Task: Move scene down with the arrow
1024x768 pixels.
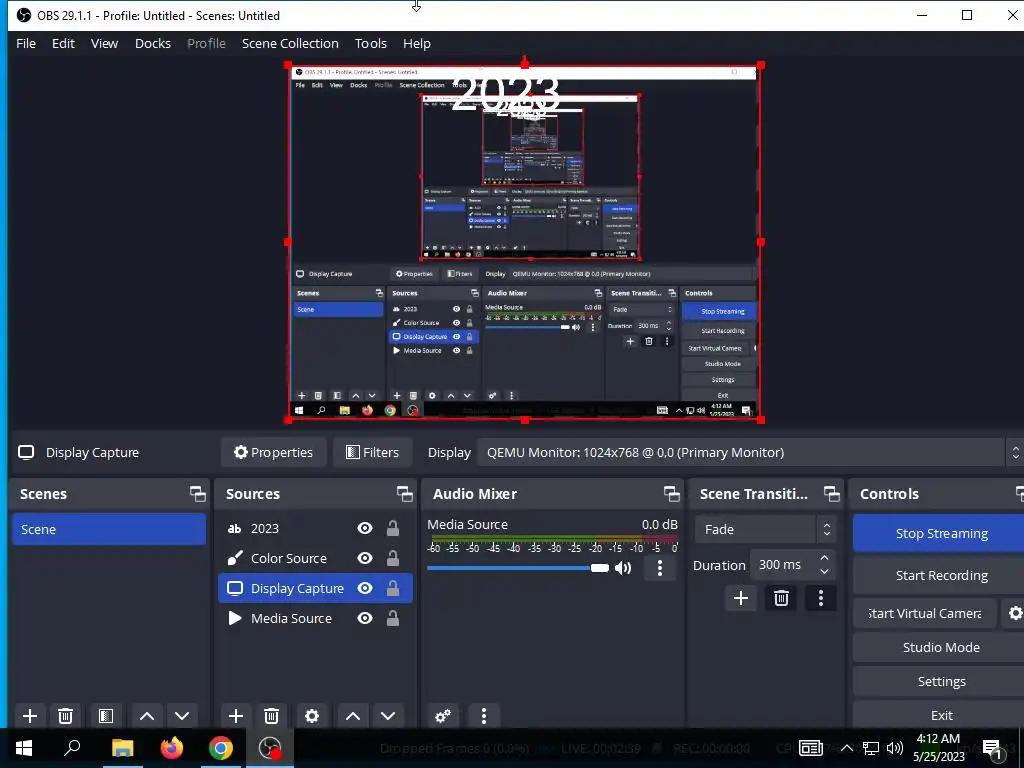Action: tap(182, 716)
